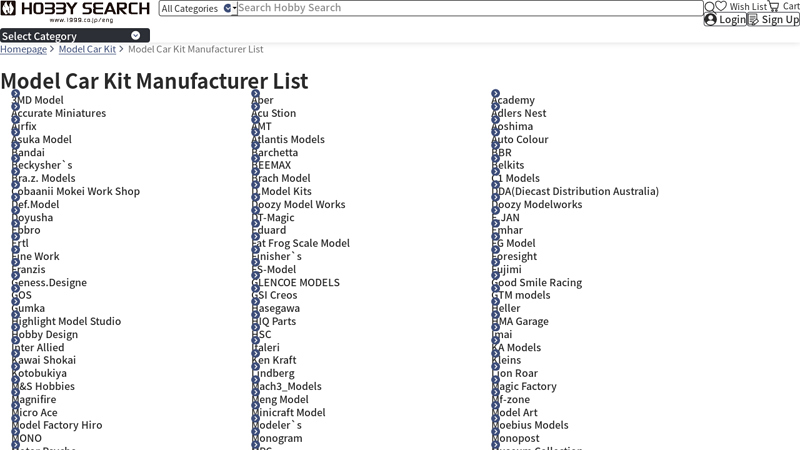Open Meng Model link

tap(280, 399)
